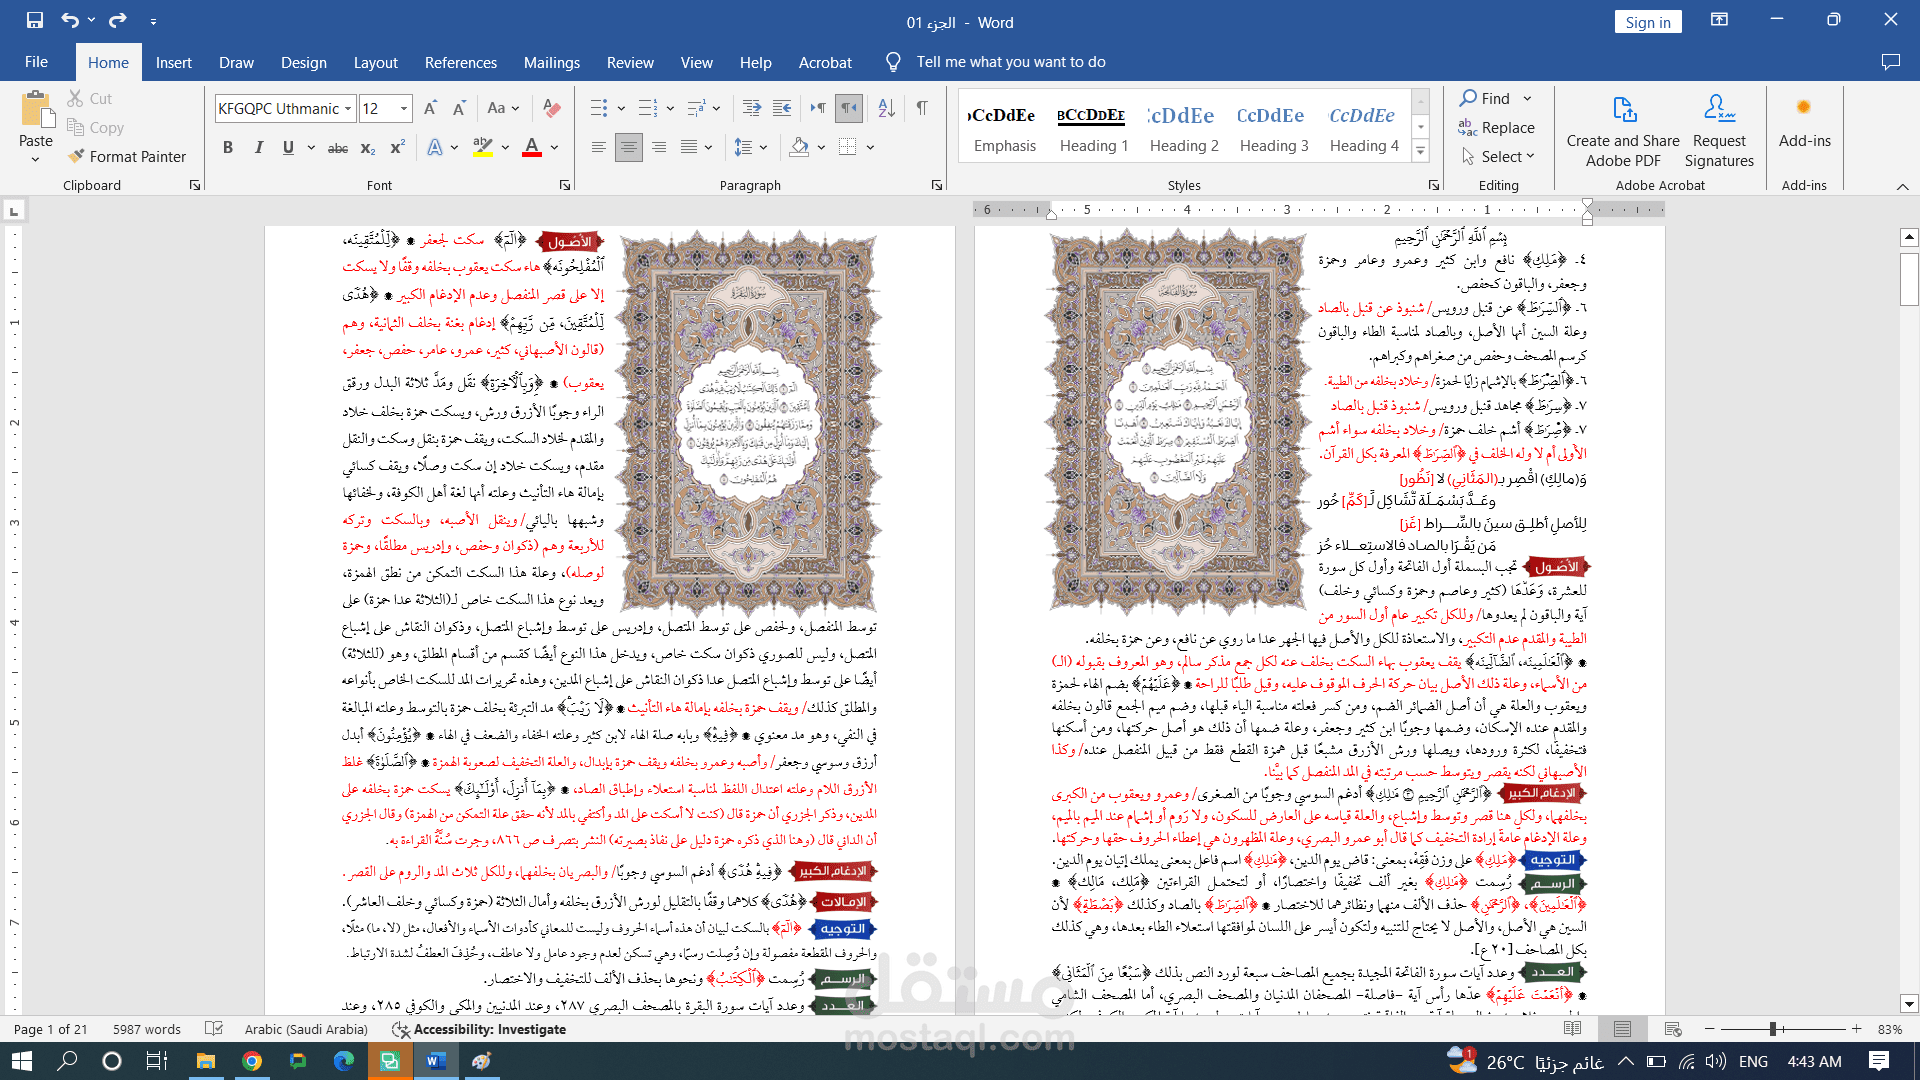This screenshot has width=1920, height=1080.
Task: Apply strikethrough formatting
Action: (337, 147)
